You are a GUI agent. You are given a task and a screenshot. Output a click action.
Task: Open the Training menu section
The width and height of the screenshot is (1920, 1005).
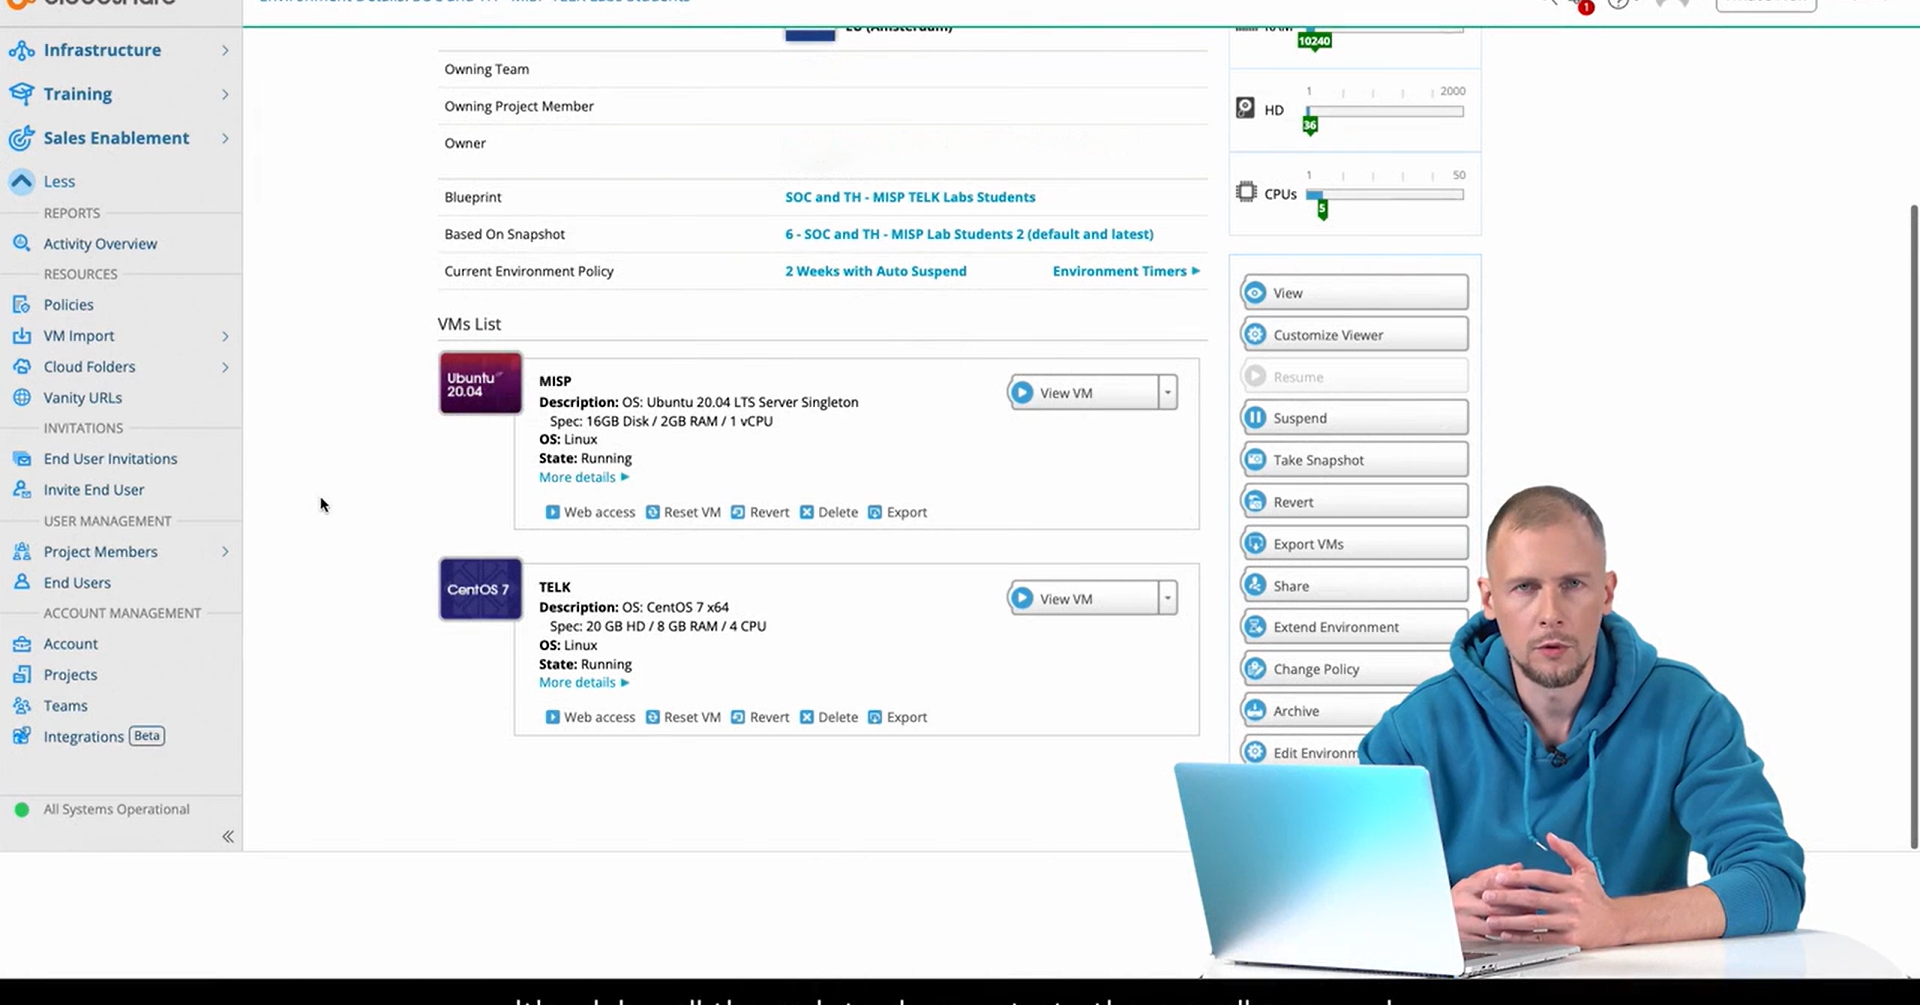[x=78, y=94]
